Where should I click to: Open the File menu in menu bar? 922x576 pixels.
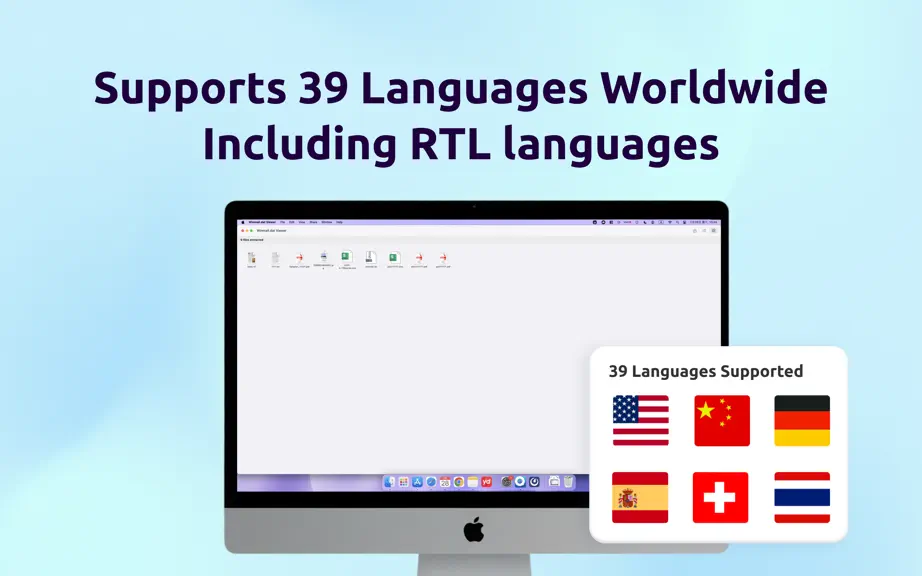pyautogui.click(x=282, y=222)
